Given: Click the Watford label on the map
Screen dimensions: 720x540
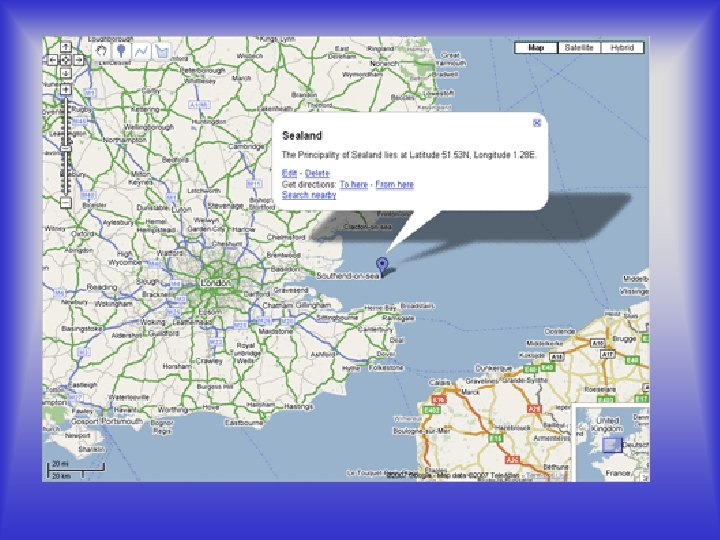Looking at the screenshot, I should (170, 253).
